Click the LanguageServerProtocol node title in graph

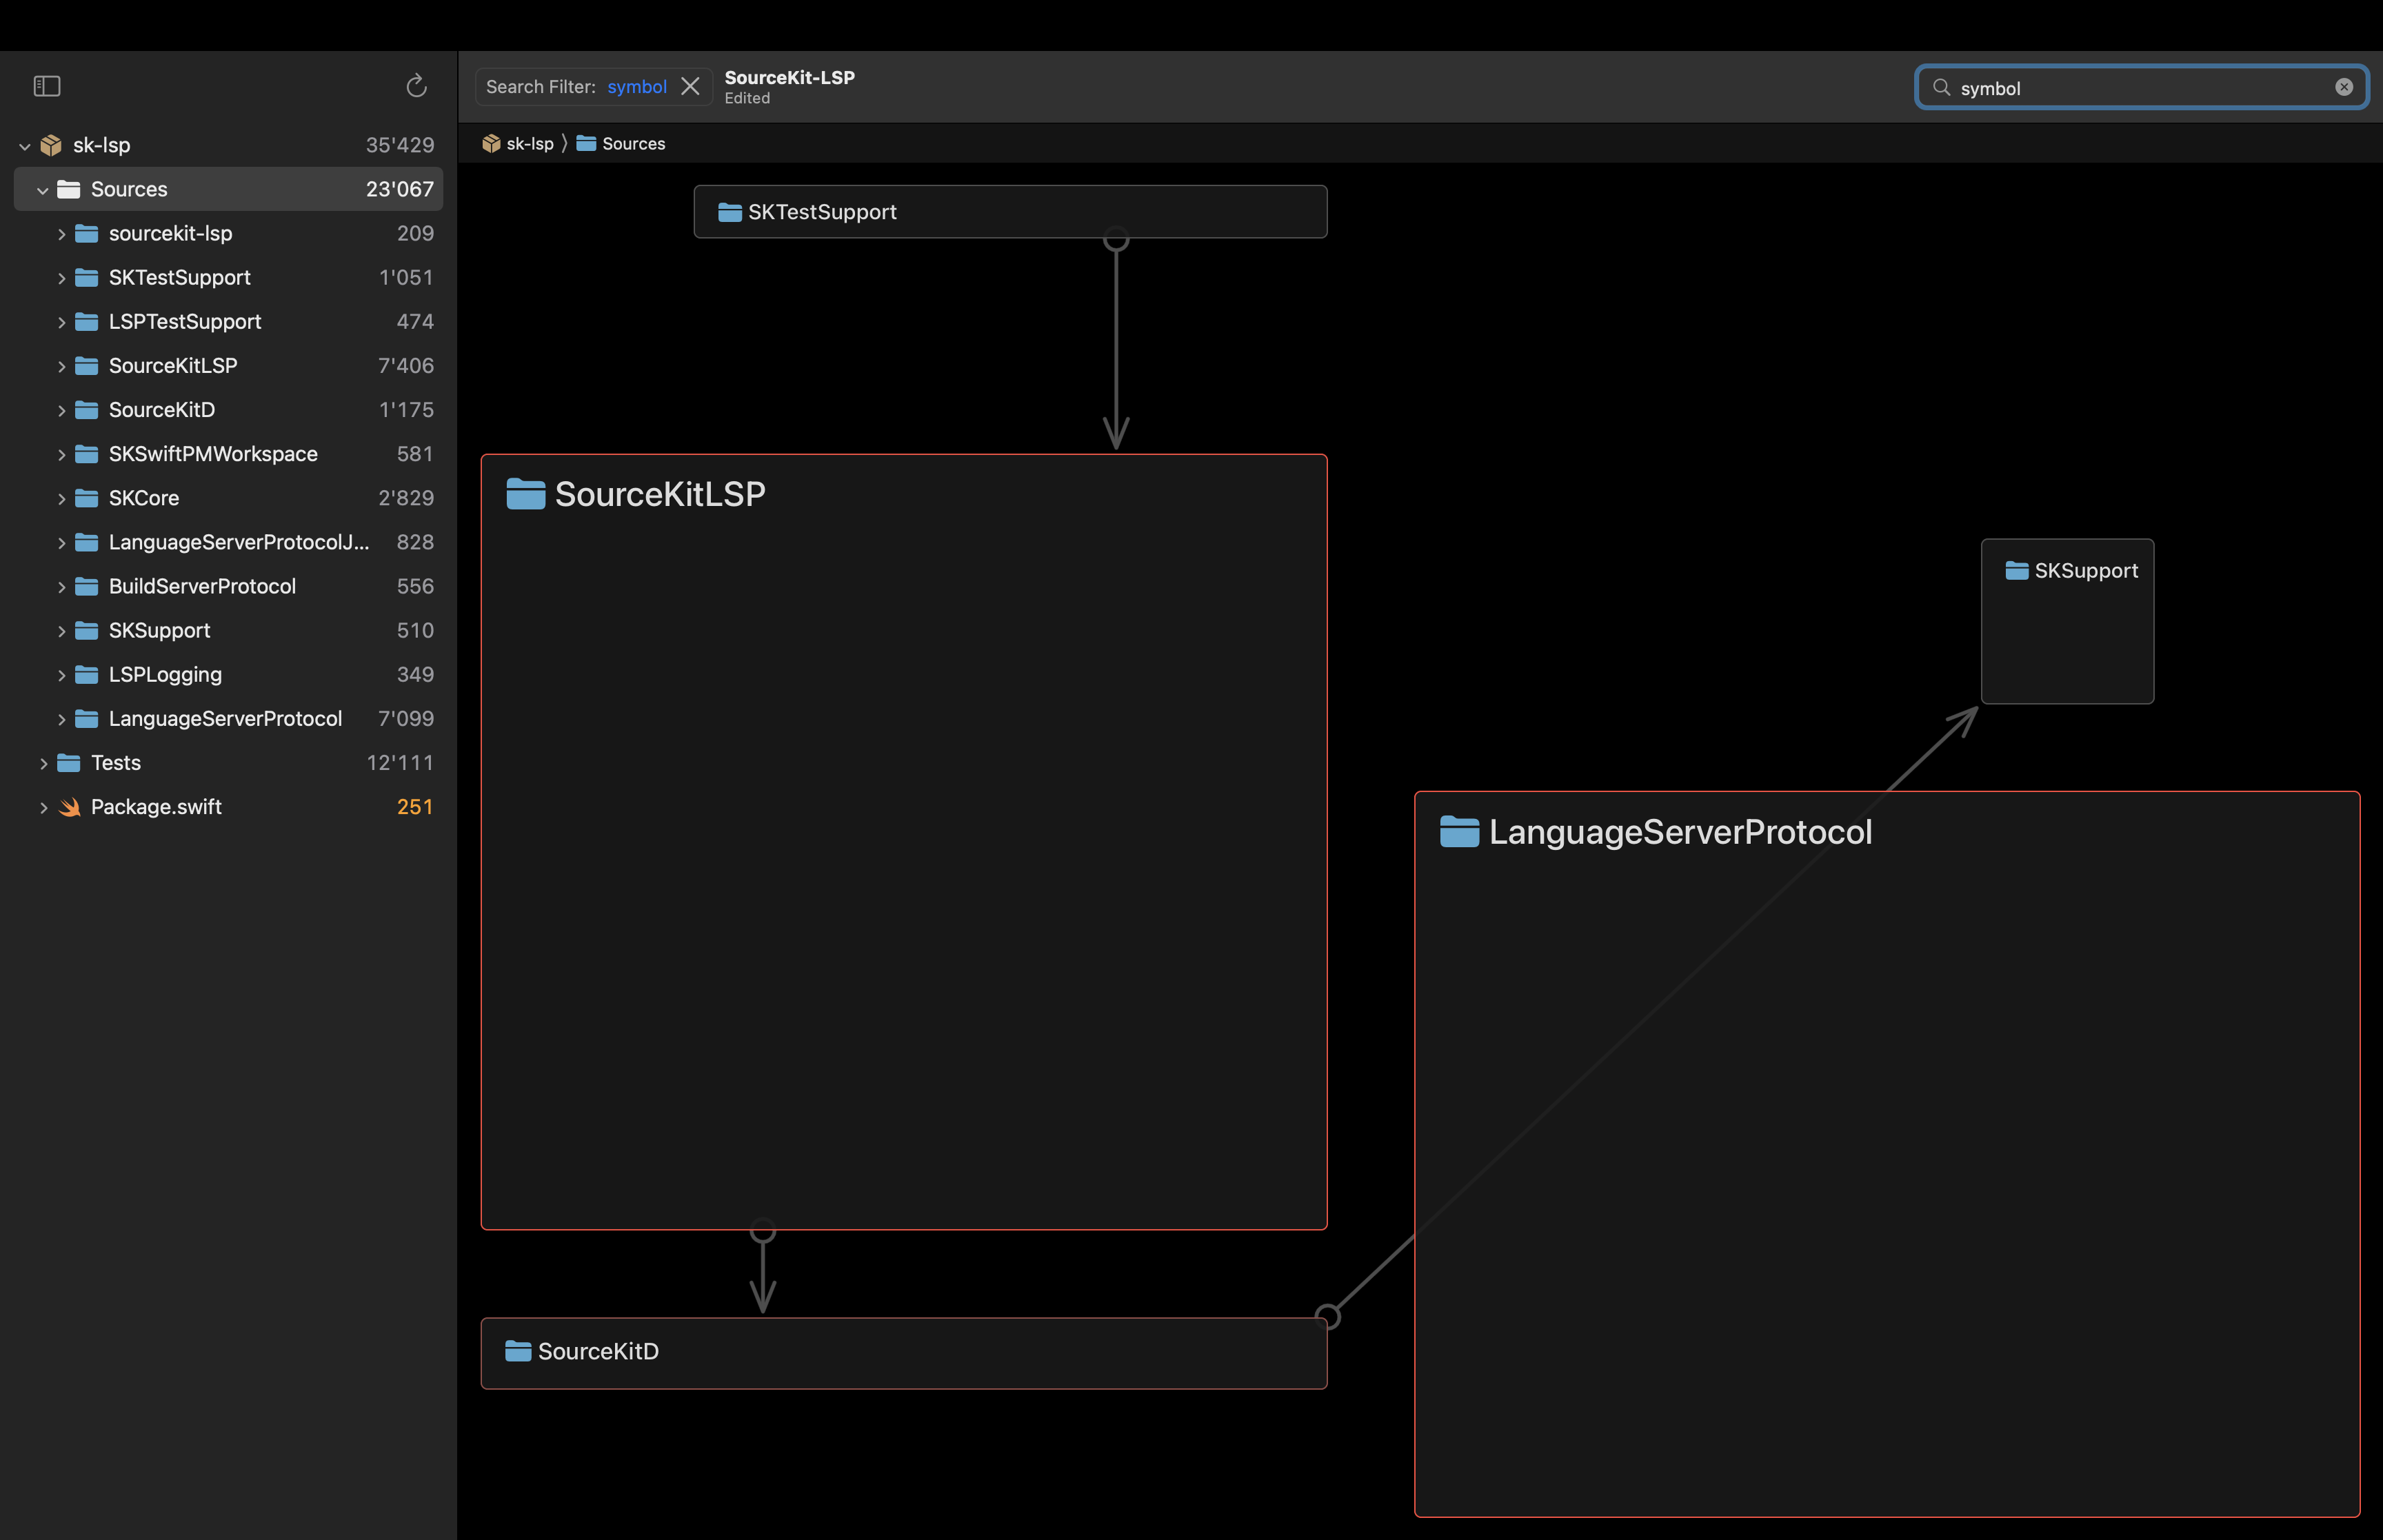[1680, 832]
